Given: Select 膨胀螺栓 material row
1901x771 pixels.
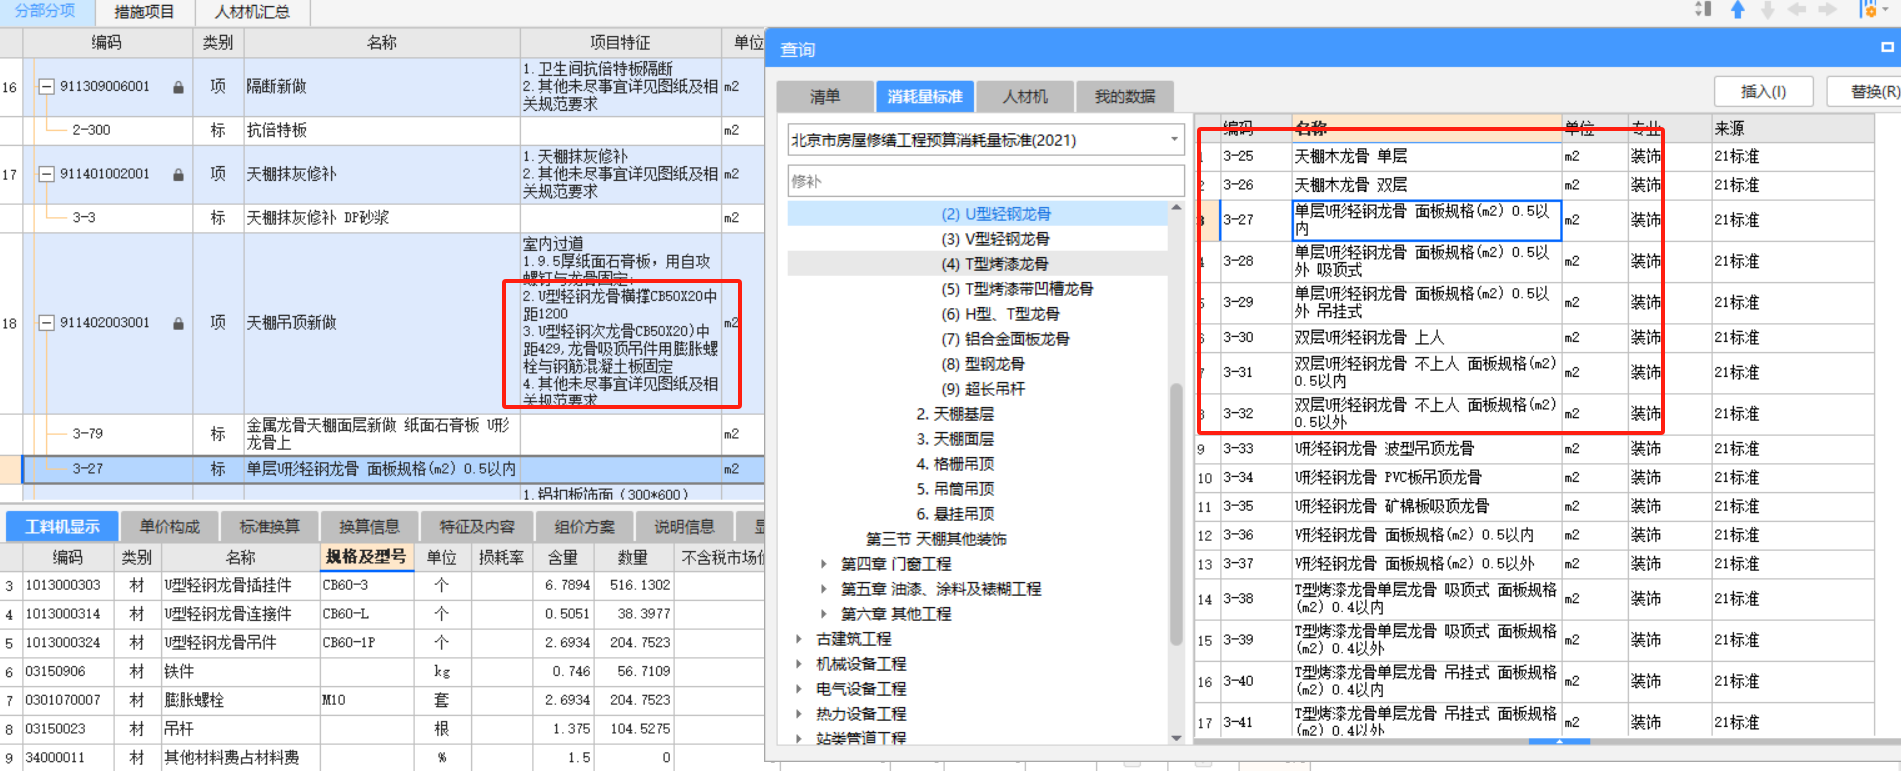Looking at the screenshot, I should click(383, 700).
